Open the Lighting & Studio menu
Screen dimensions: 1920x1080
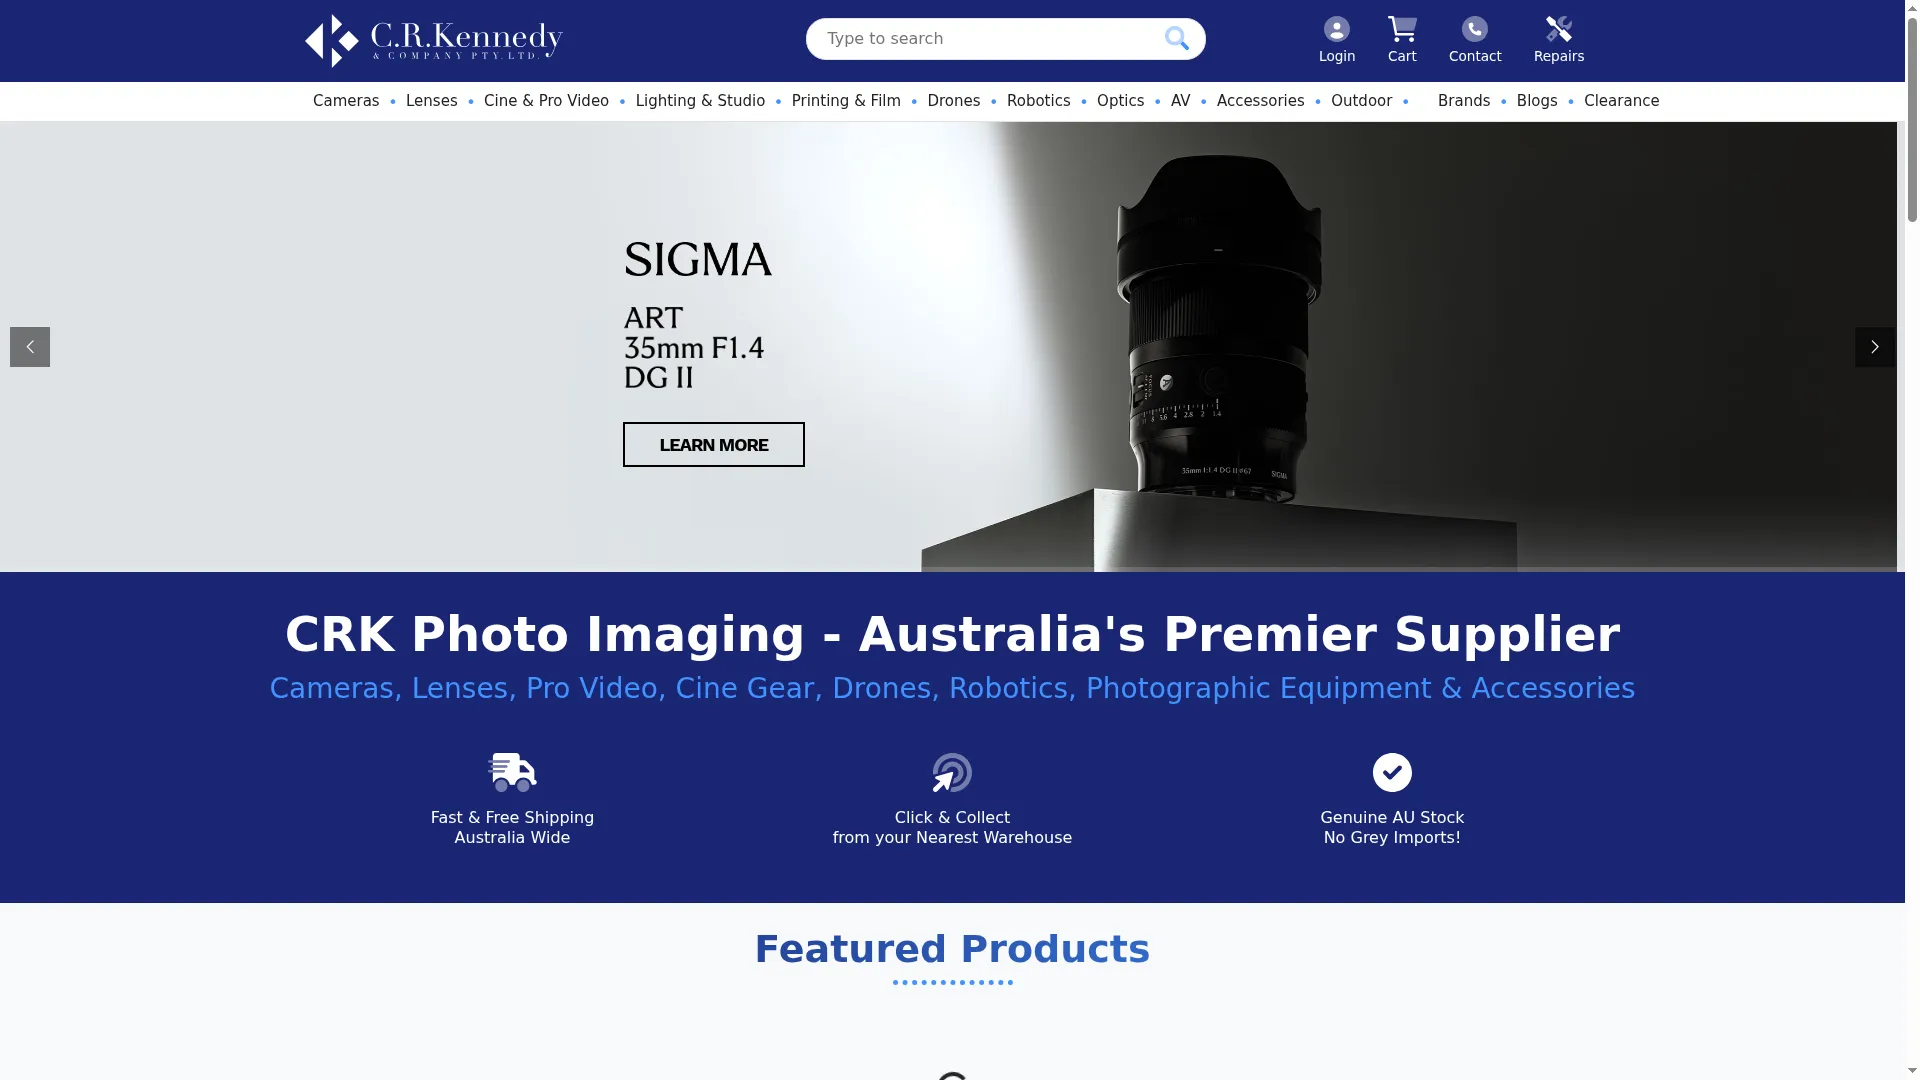(700, 101)
